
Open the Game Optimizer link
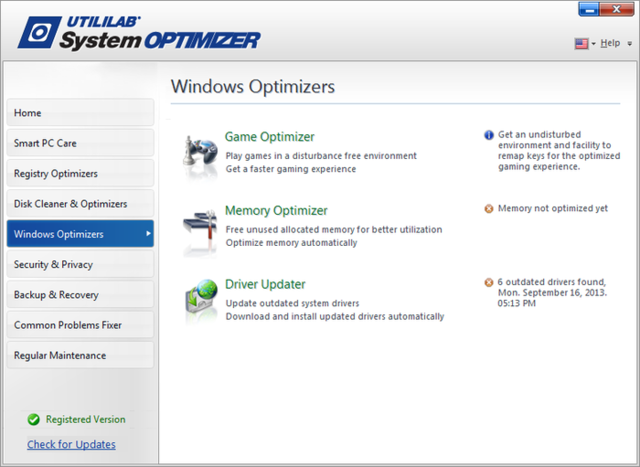pyautogui.click(x=269, y=137)
